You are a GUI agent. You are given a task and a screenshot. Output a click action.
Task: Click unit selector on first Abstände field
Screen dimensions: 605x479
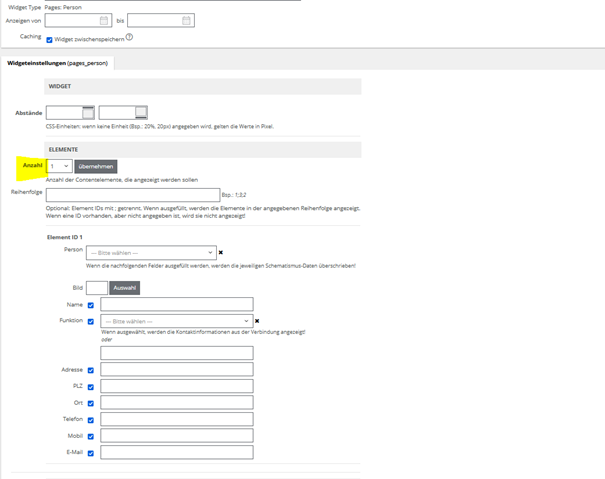88,113
